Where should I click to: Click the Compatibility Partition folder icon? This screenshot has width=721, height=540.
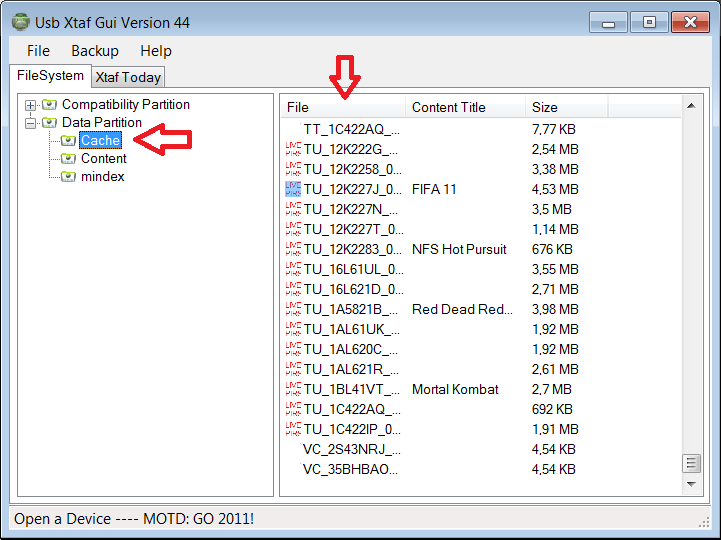(49, 105)
